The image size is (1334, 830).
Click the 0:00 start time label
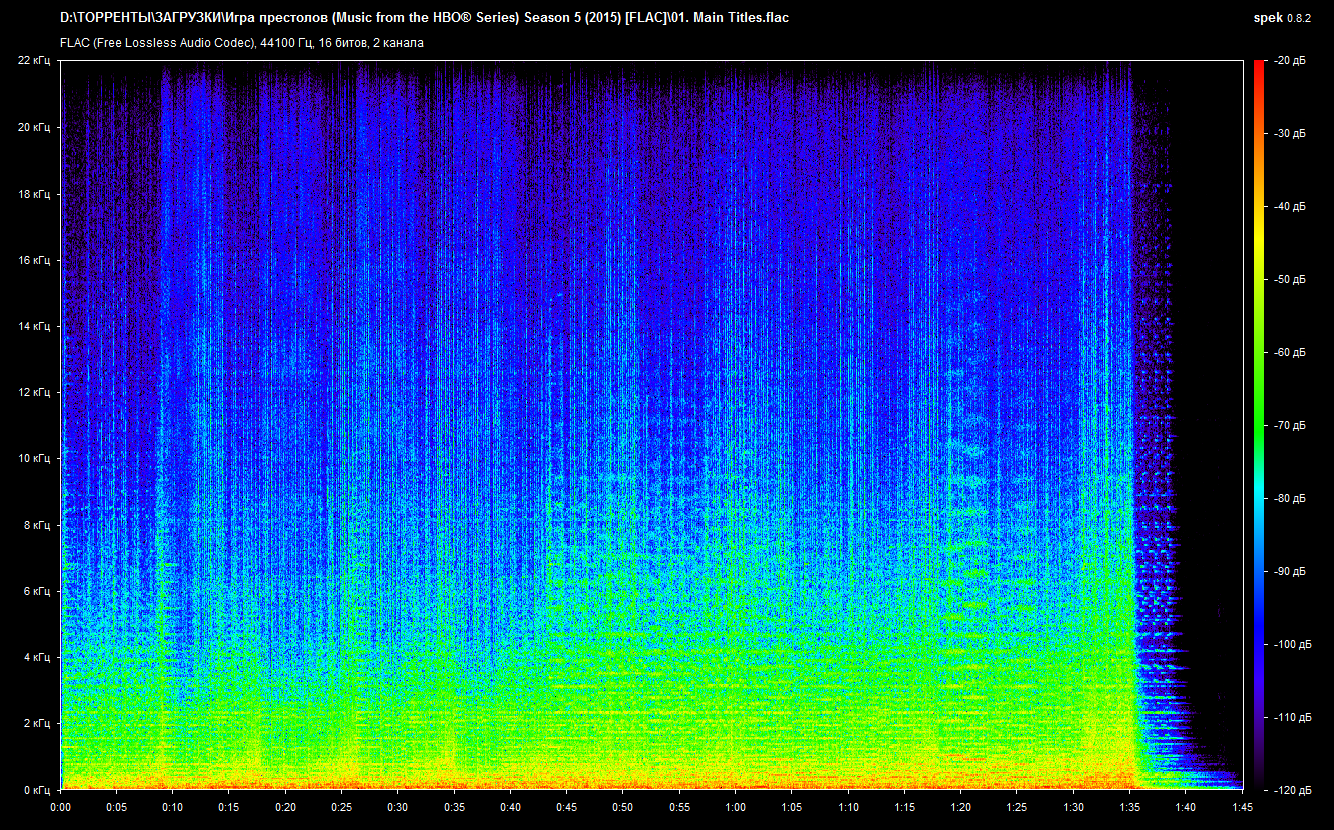[60, 806]
